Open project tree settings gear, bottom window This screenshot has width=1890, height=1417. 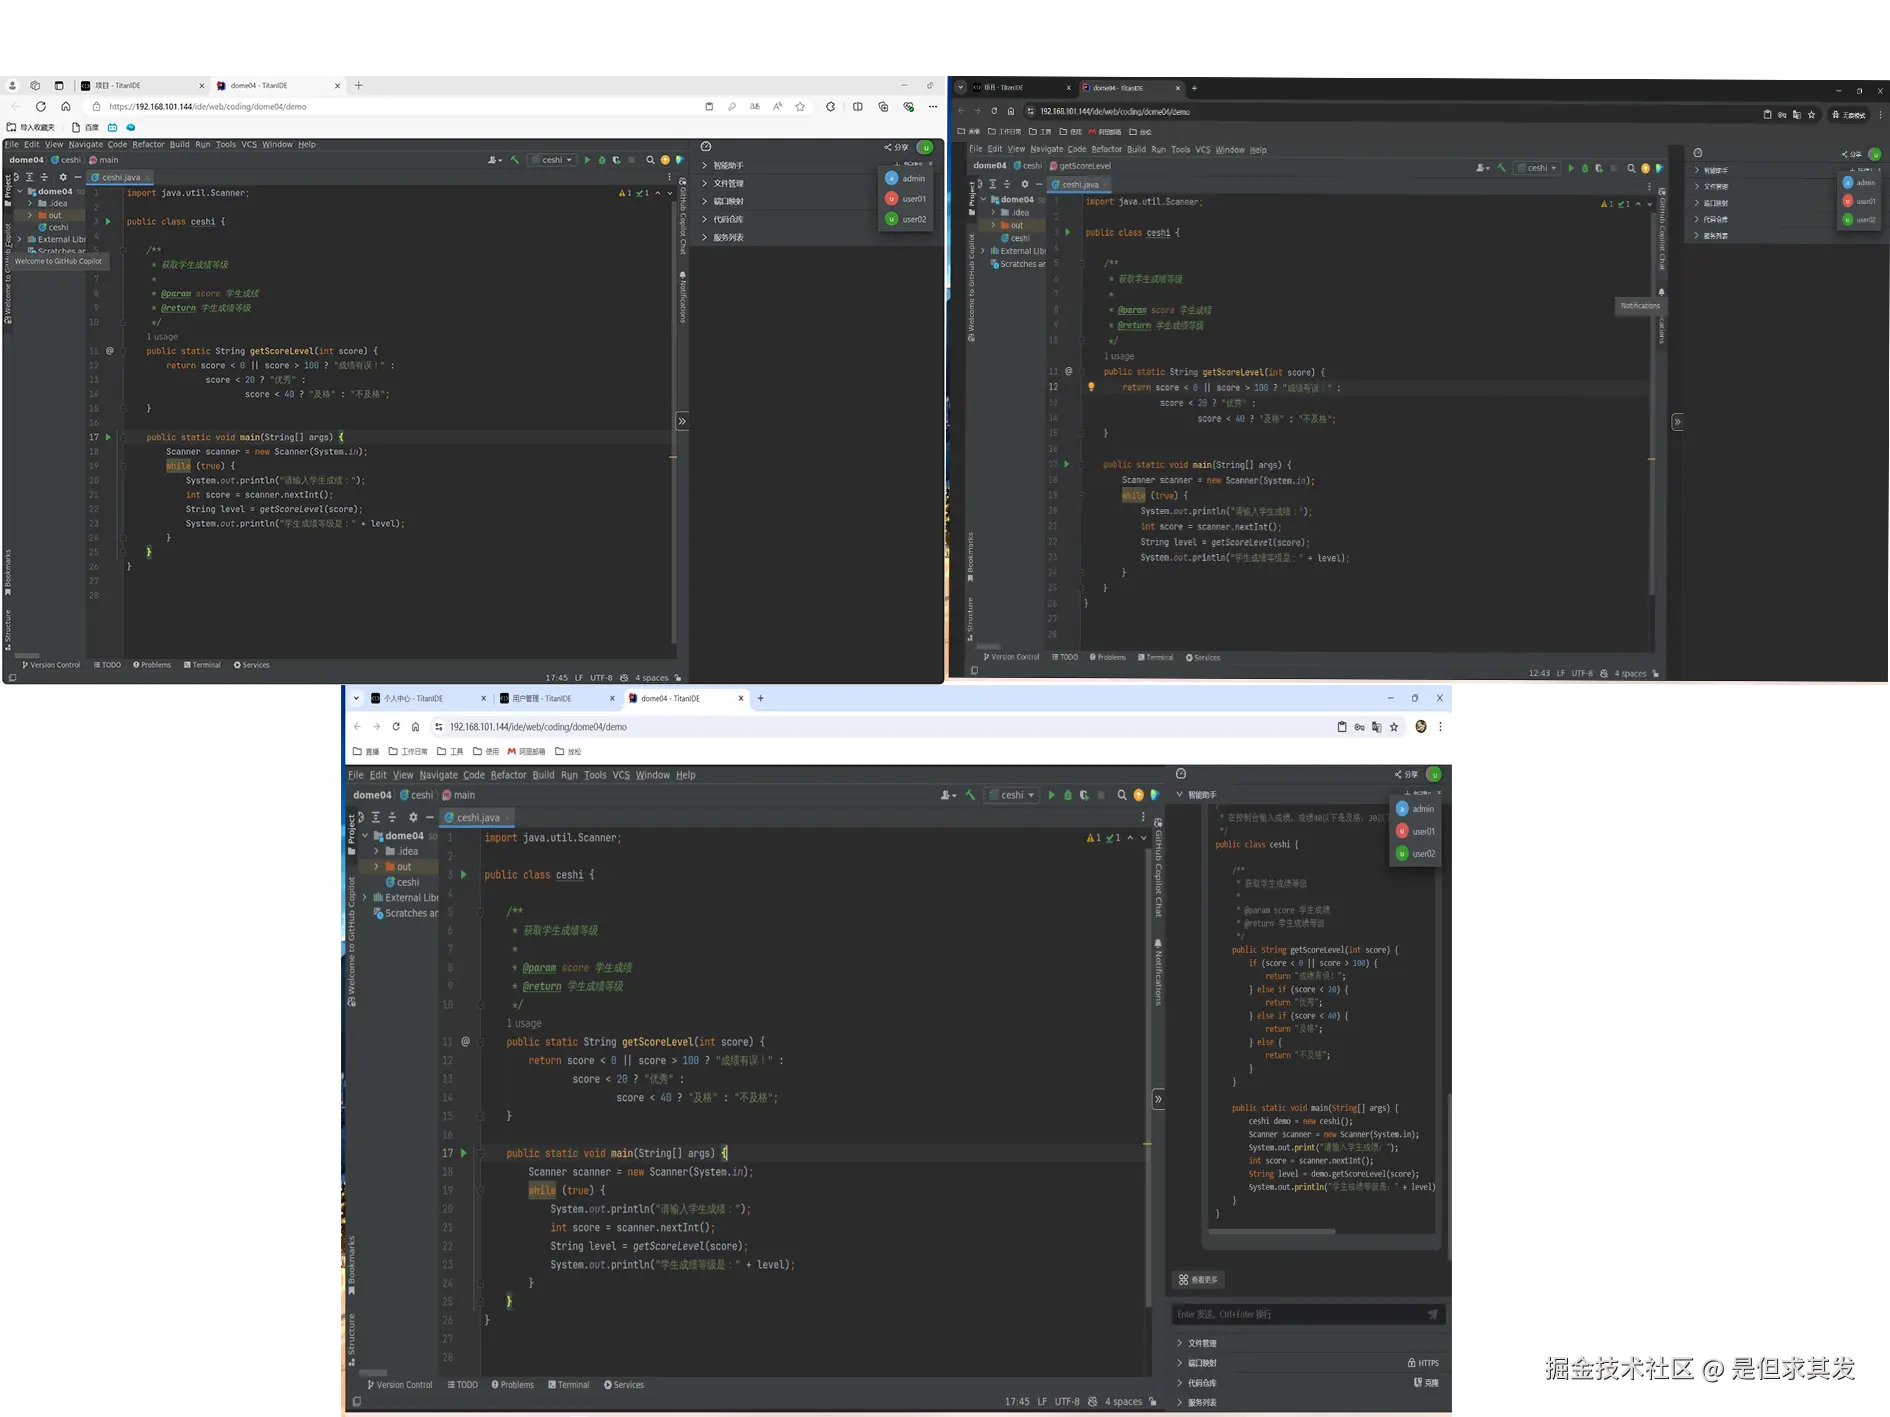tap(413, 817)
